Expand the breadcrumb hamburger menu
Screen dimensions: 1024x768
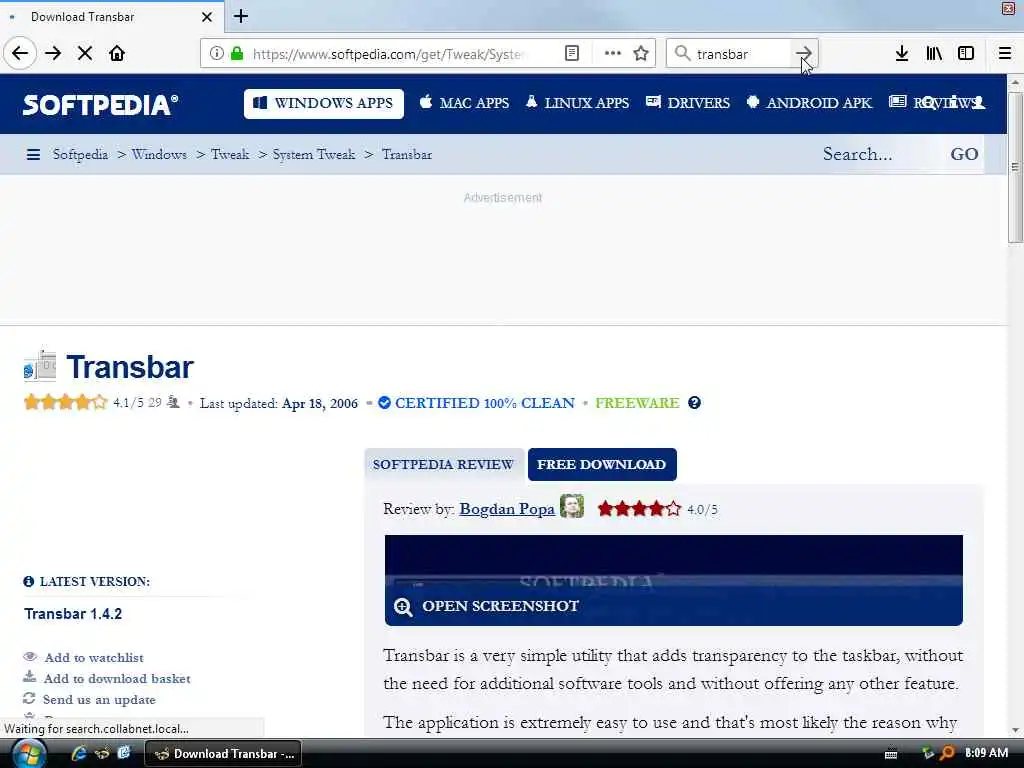click(33, 155)
